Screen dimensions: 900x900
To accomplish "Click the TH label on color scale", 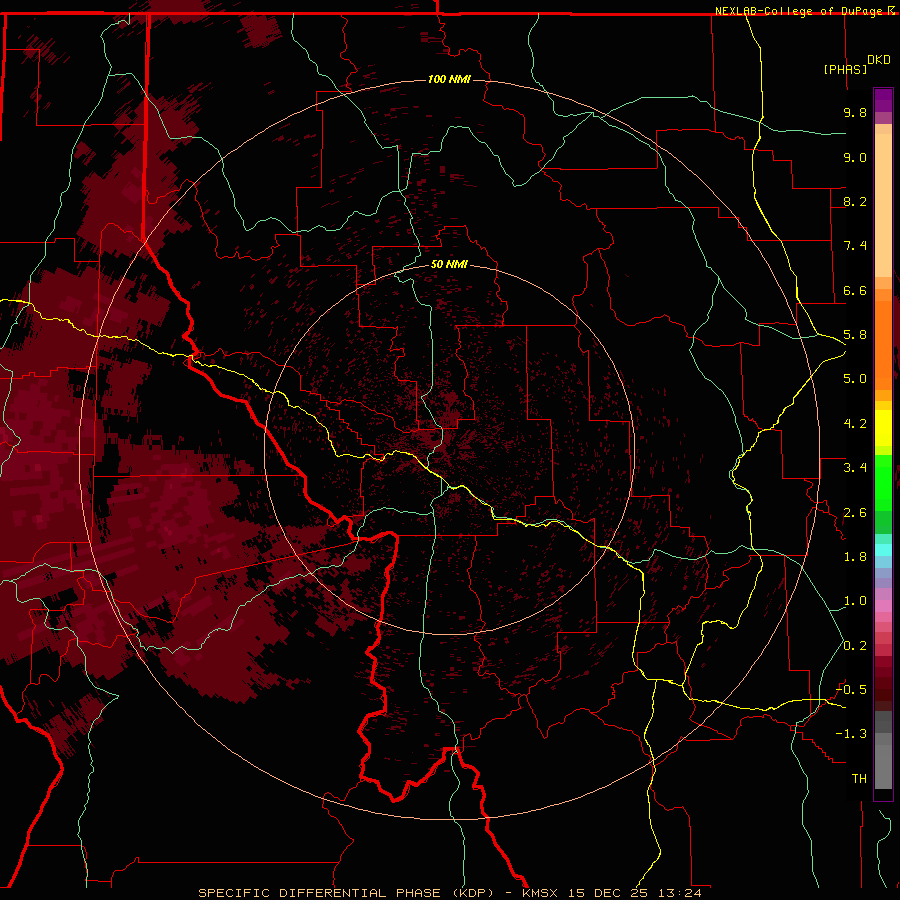I will [x=859, y=779].
